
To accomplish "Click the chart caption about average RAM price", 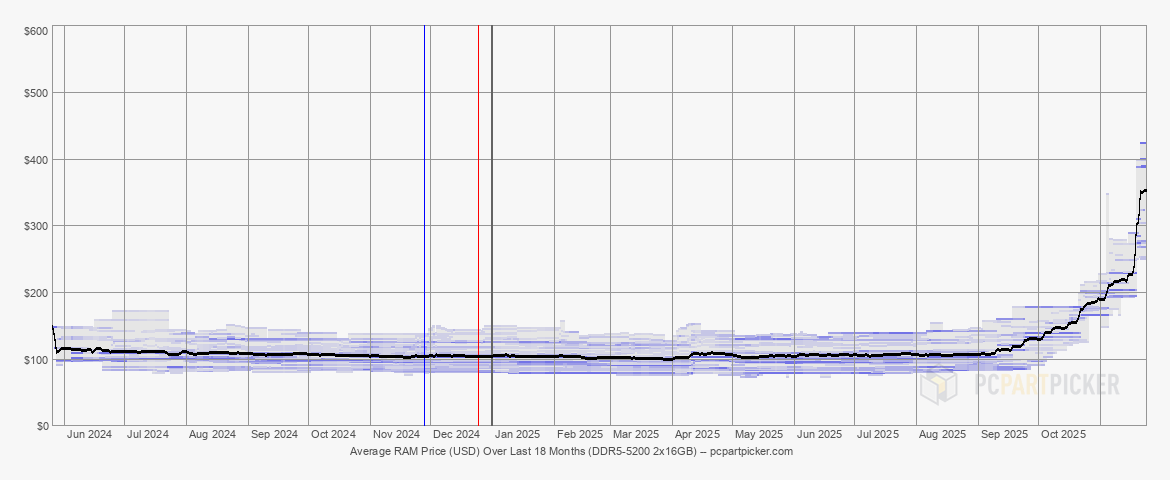I will (571, 452).
